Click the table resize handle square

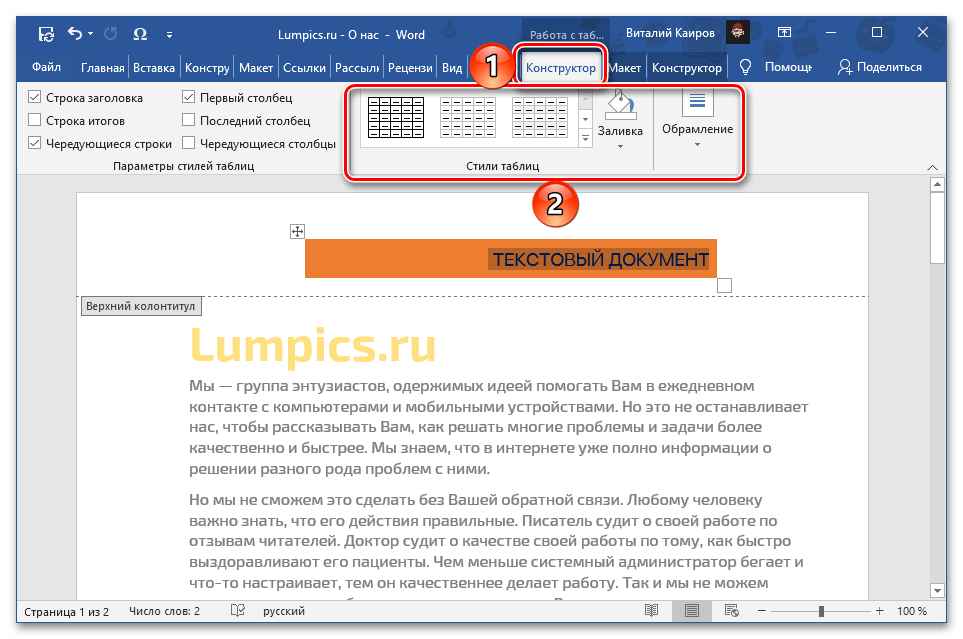click(x=724, y=285)
